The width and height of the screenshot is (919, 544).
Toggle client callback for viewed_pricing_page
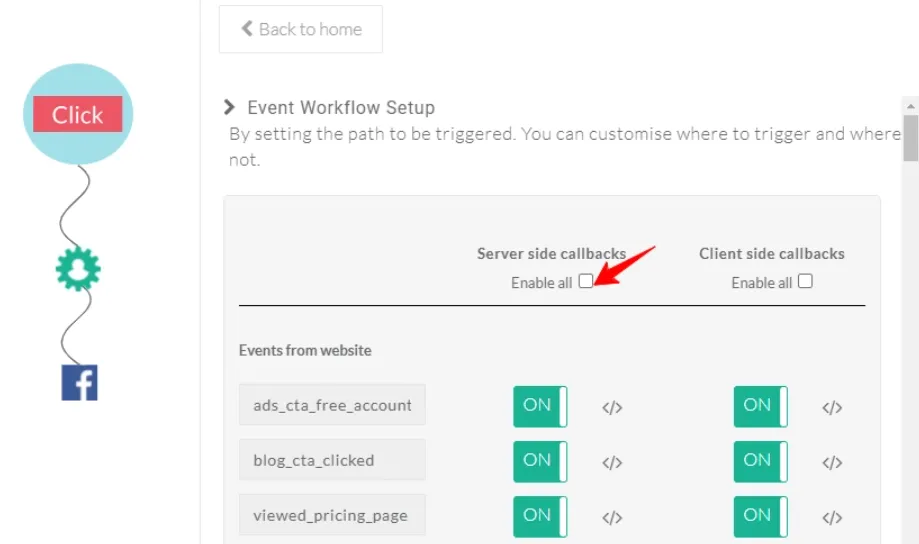pyautogui.click(x=760, y=516)
